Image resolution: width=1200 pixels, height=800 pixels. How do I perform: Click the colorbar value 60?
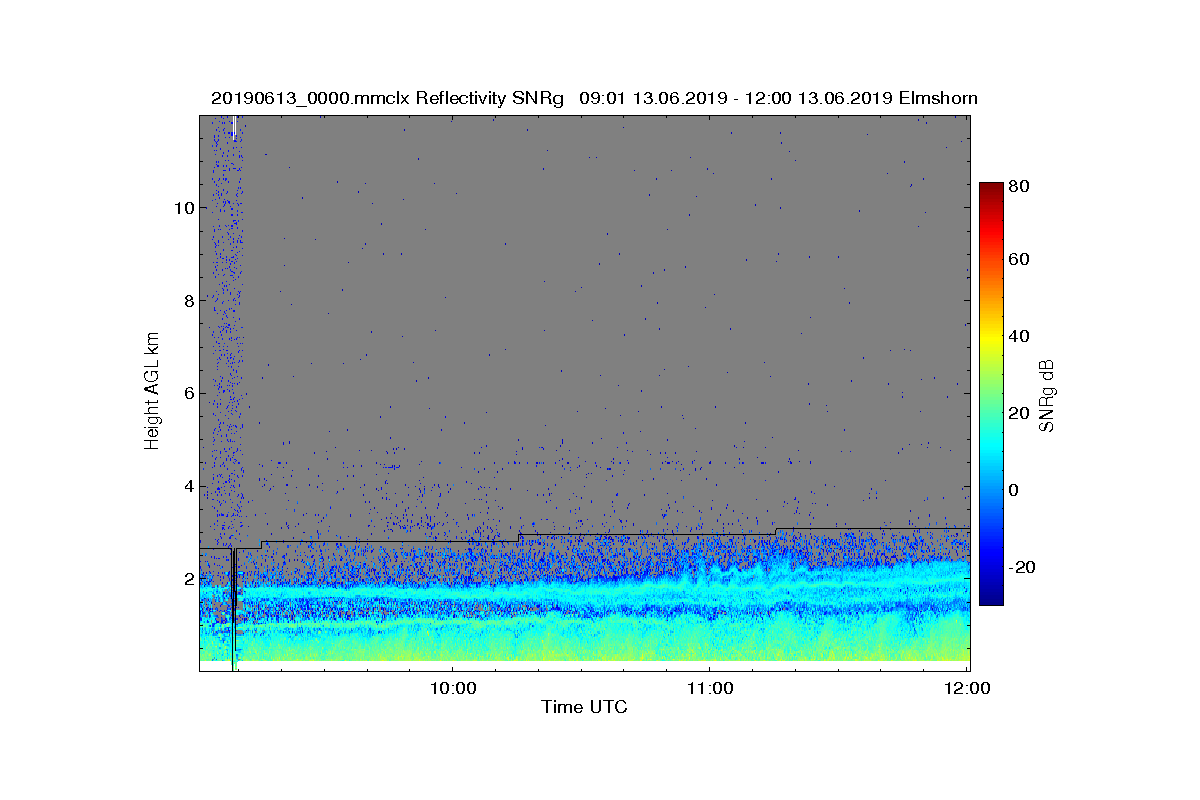(x=1020, y=260)
